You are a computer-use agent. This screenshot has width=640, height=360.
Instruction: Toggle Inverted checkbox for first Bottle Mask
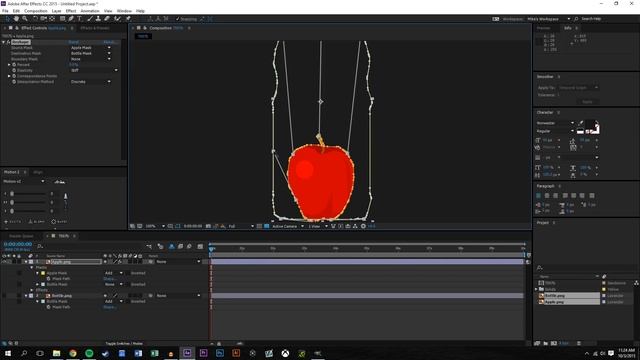(x=127, y=284)
